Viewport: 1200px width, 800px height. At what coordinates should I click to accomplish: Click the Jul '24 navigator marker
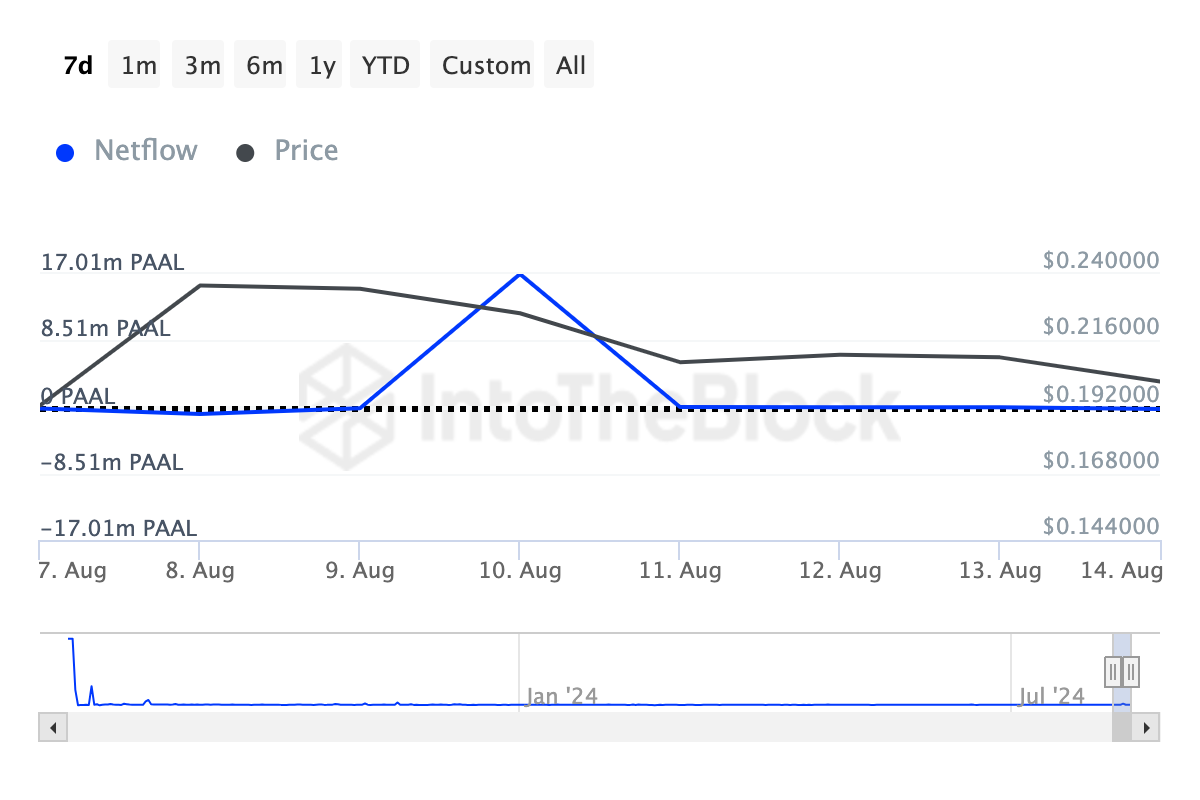point(1051,695)
